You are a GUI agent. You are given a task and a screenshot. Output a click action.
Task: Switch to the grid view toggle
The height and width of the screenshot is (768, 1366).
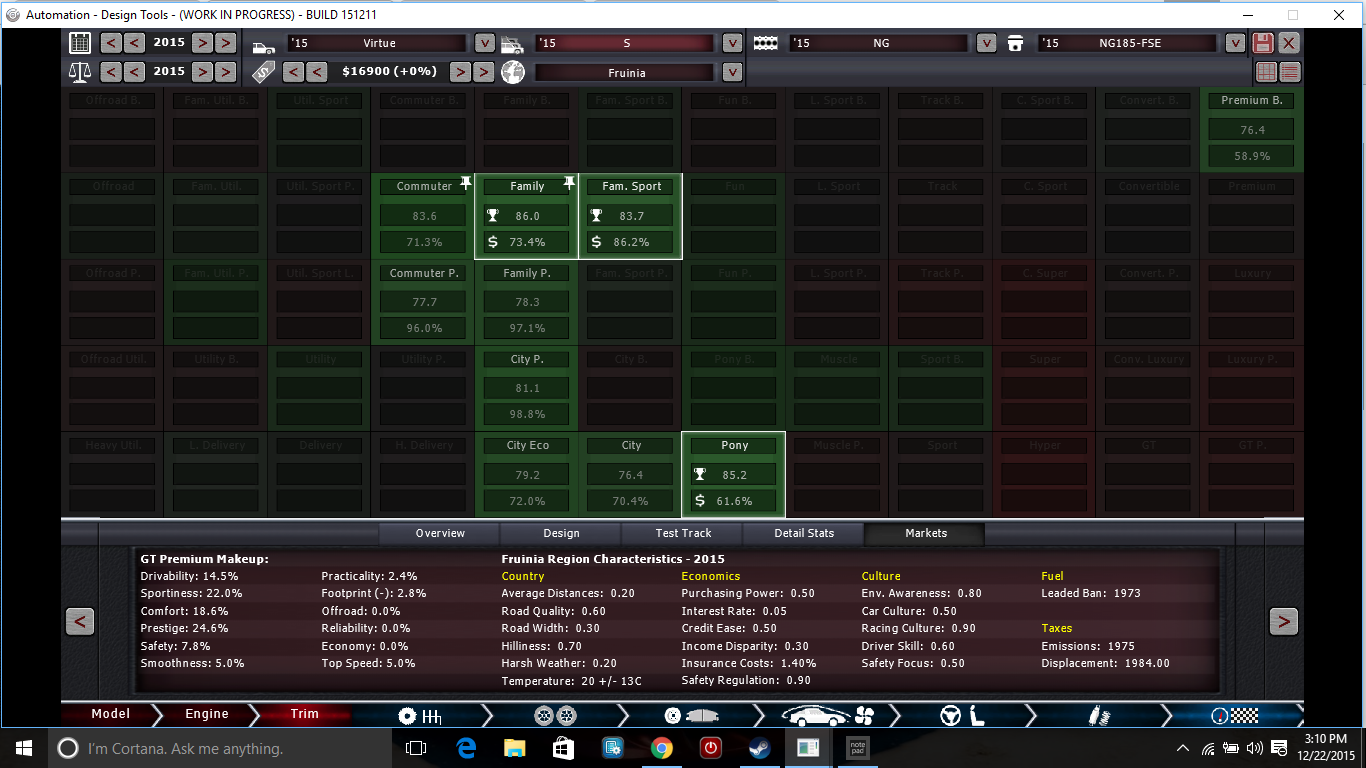(1267, 72)
